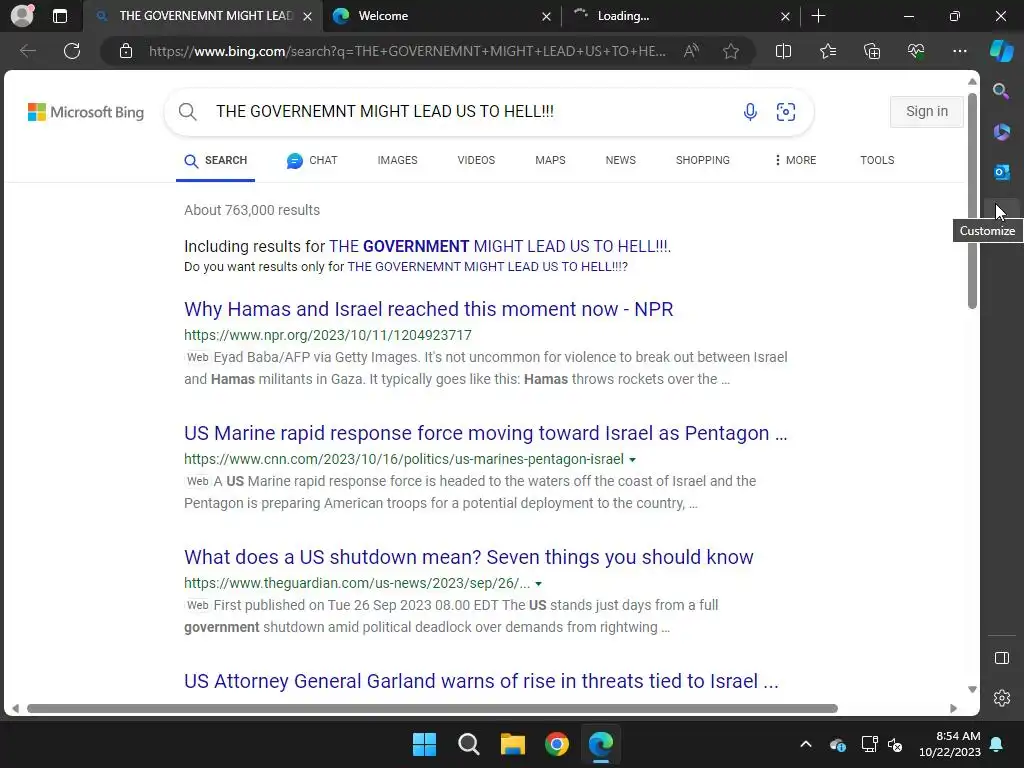The width and height of the screenshot is (1024, 768).
Task: Open the Collections icon
Action: click(872, 51)
